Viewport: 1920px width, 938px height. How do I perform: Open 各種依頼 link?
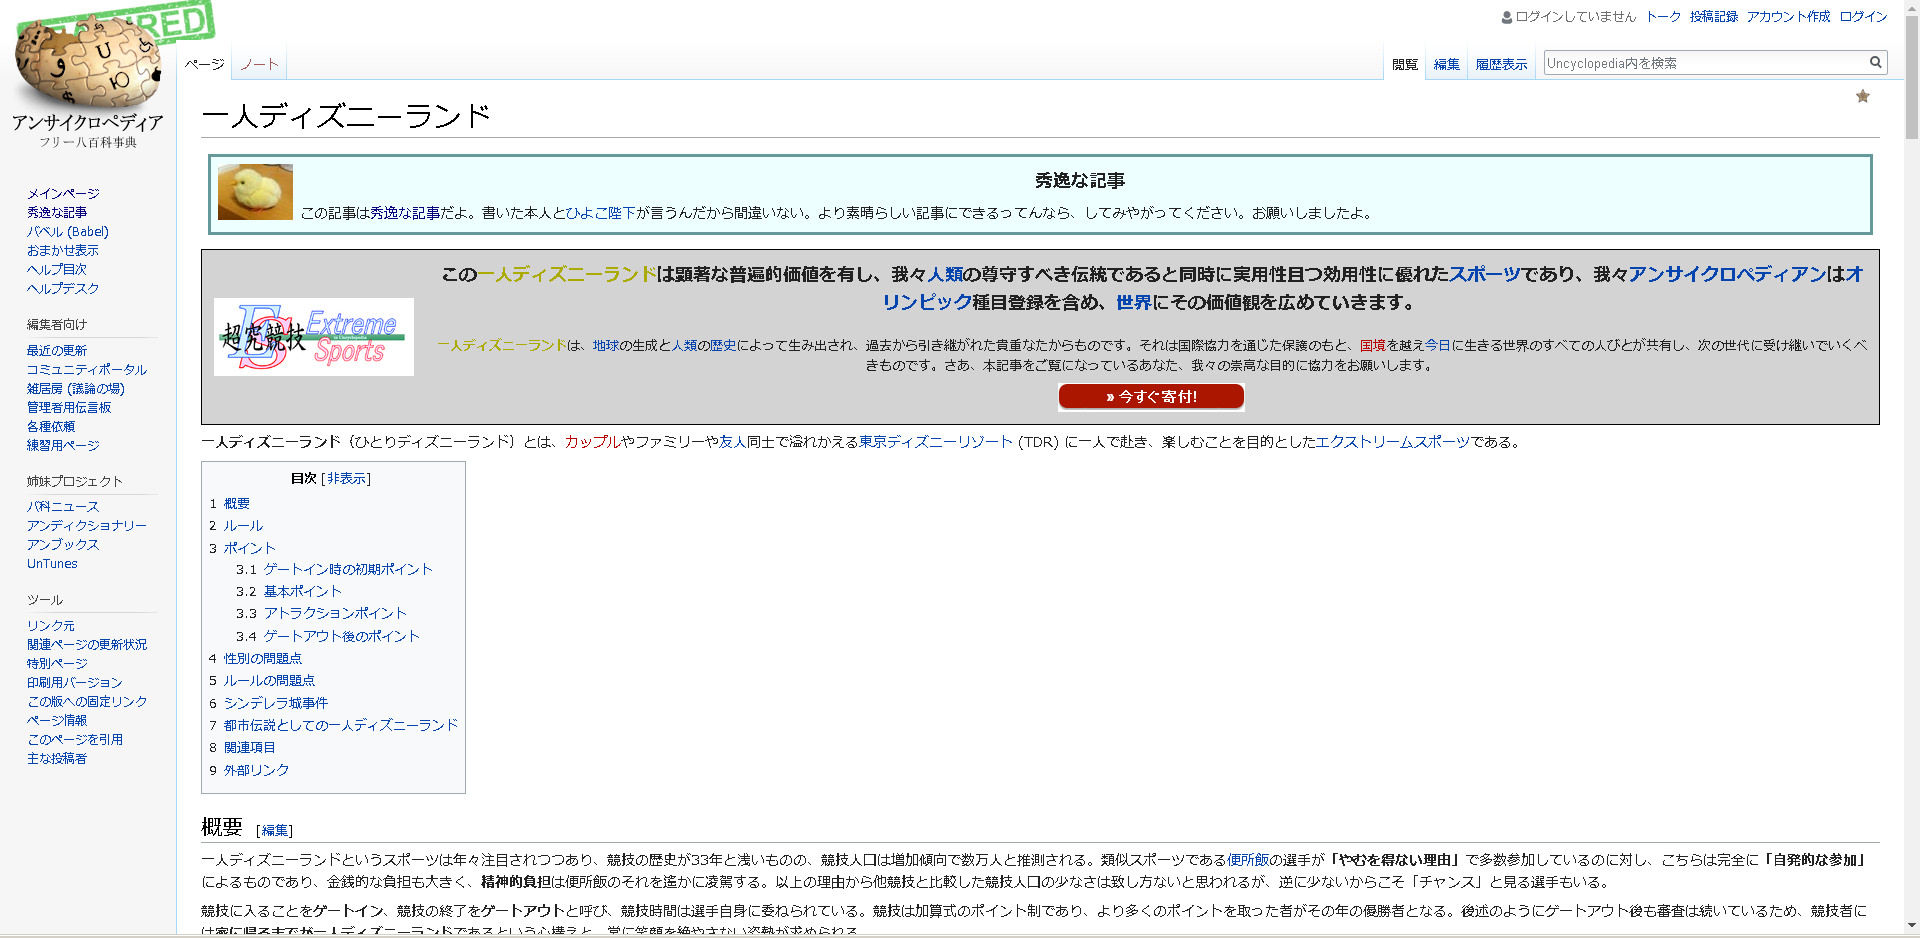click(51, 426)
